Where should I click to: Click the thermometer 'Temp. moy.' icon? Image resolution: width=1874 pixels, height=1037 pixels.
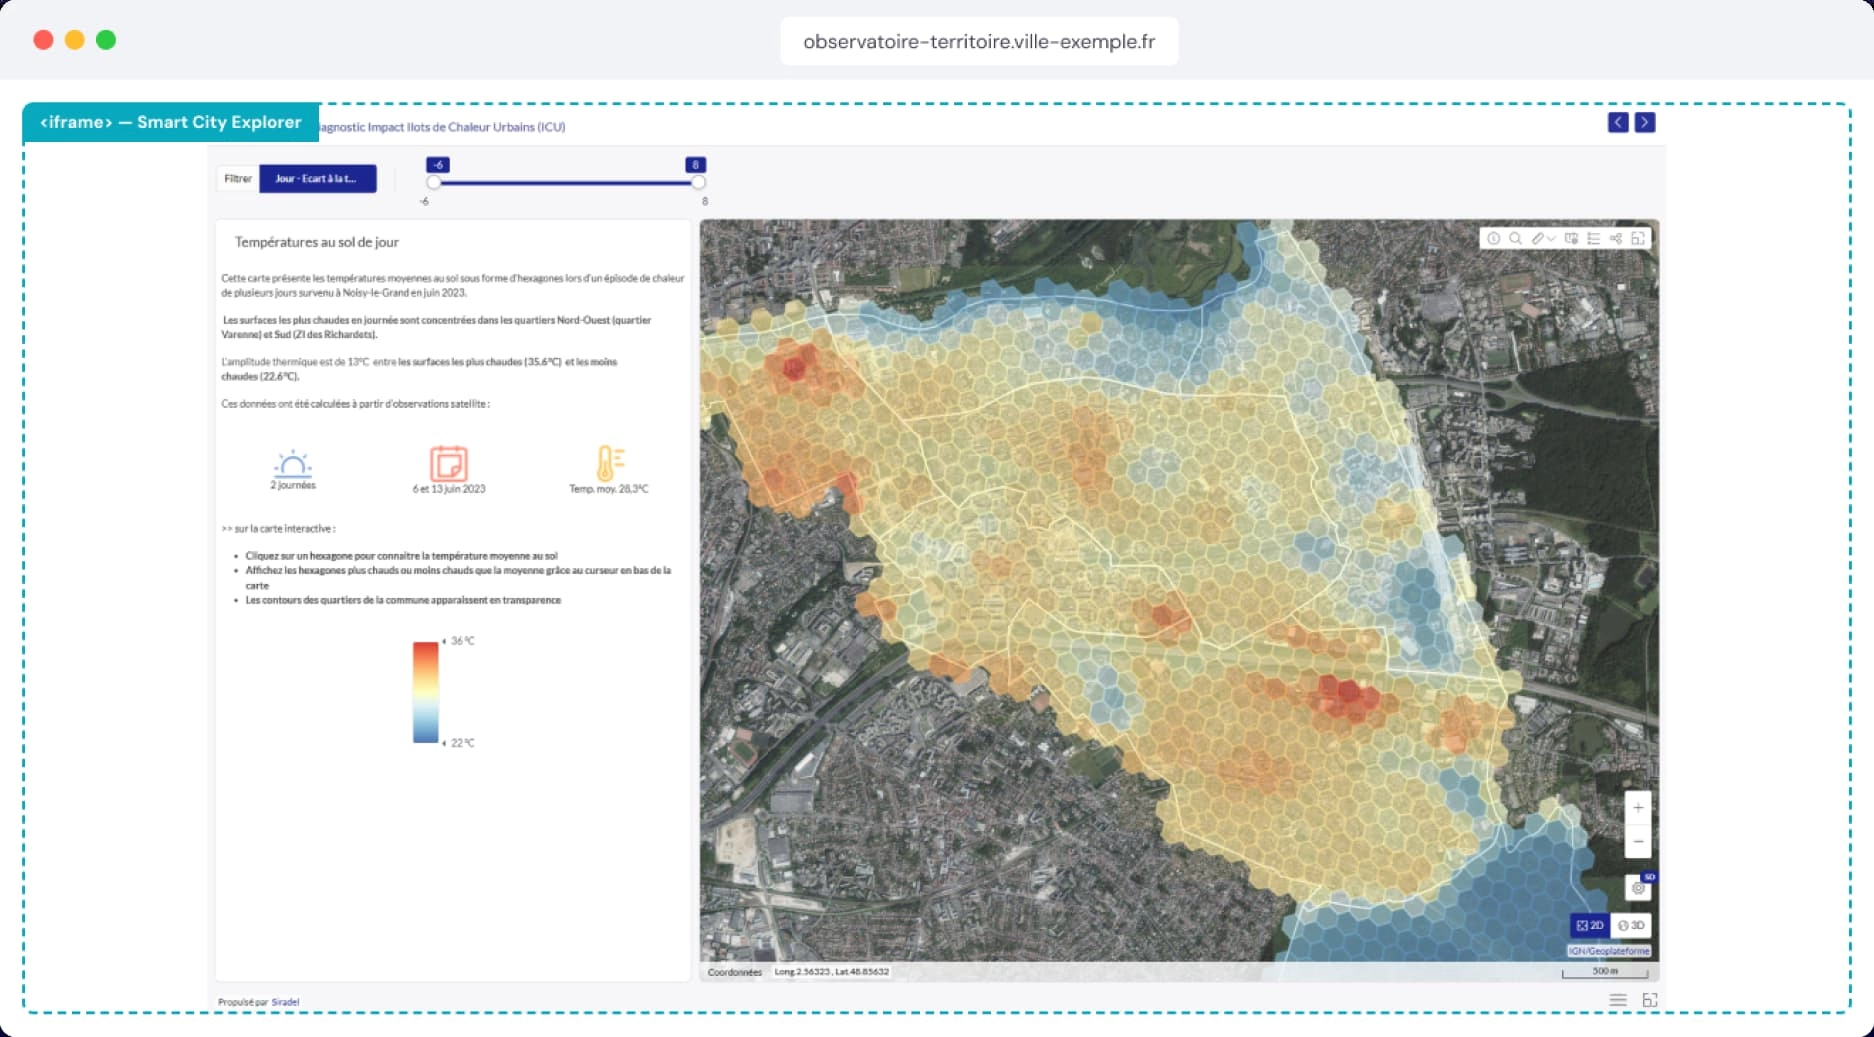tap(610, 464)
